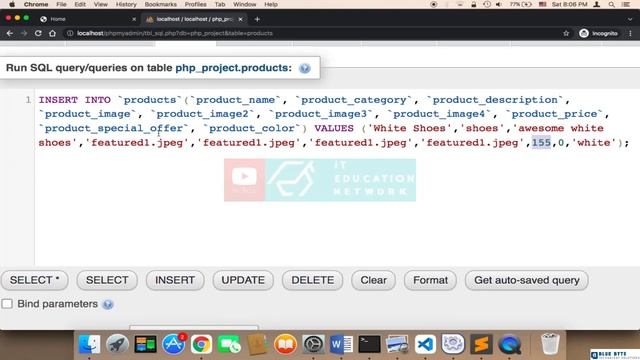Viewport: 640px width, 360px height.
Task: Click the clock in menu bar
Action: (569, 4)
